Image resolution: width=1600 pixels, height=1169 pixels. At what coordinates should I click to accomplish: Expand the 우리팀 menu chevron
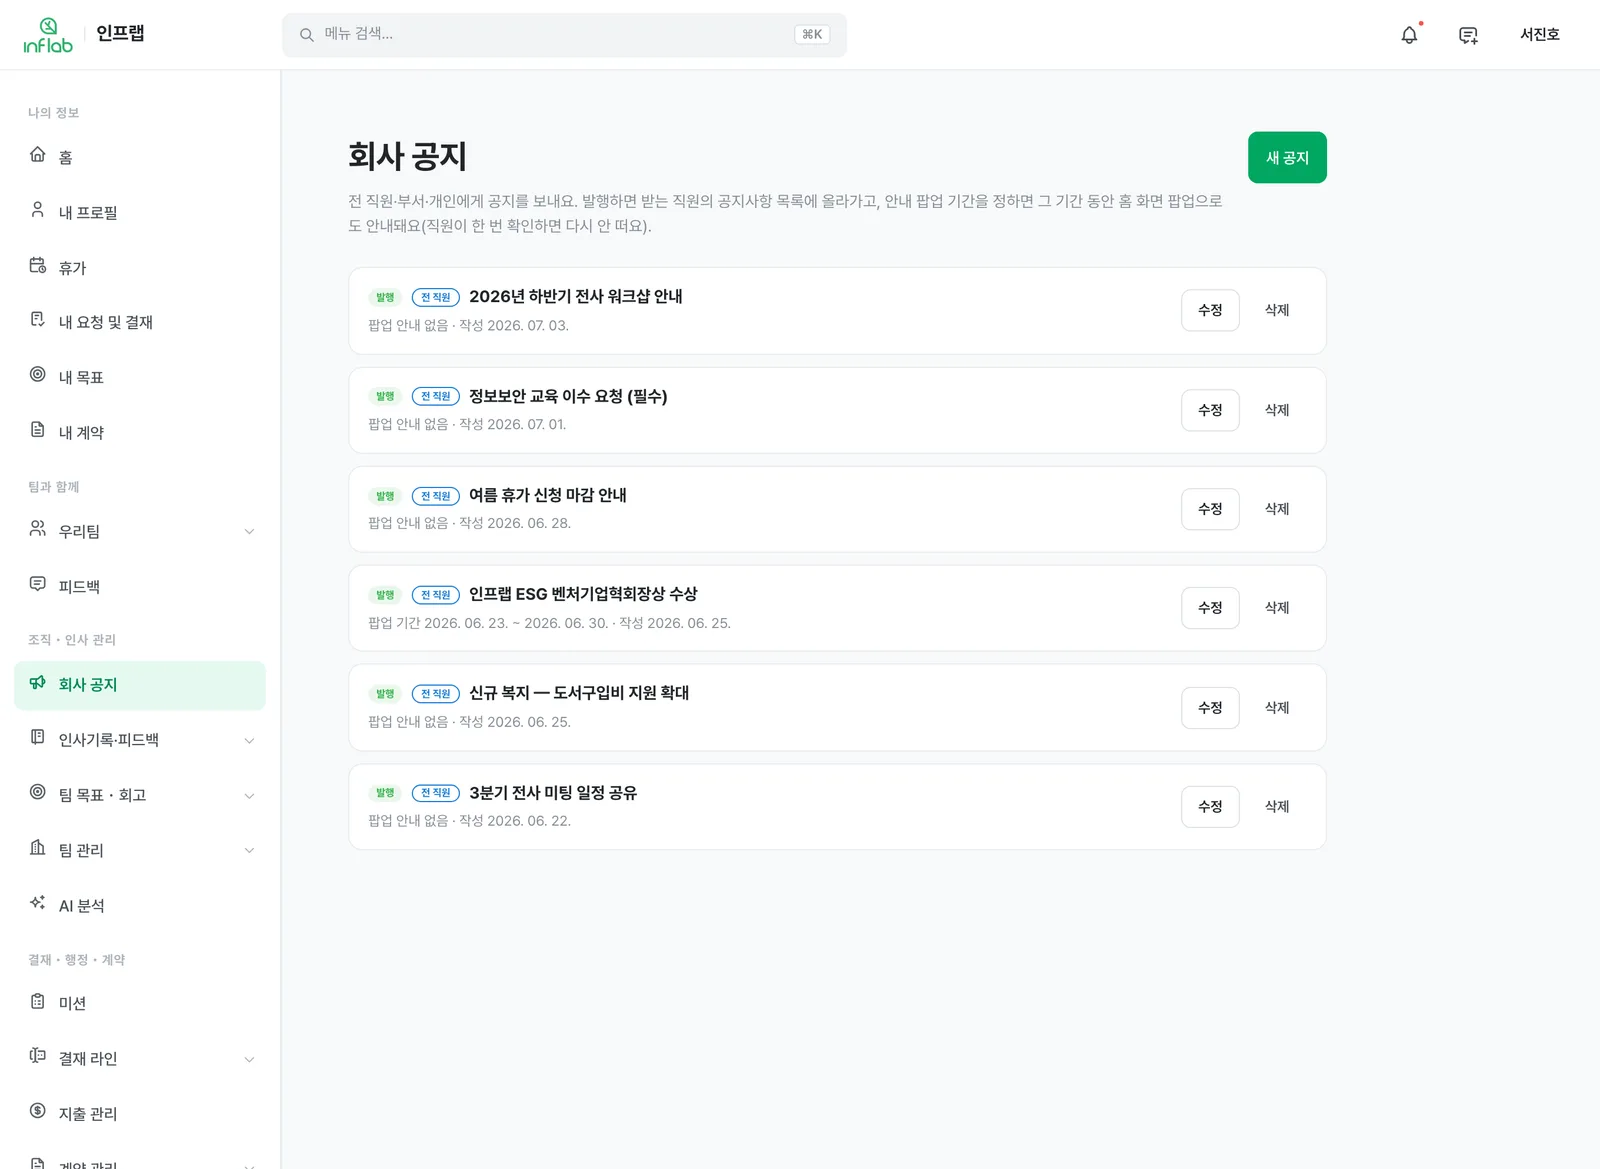[249, 532]
